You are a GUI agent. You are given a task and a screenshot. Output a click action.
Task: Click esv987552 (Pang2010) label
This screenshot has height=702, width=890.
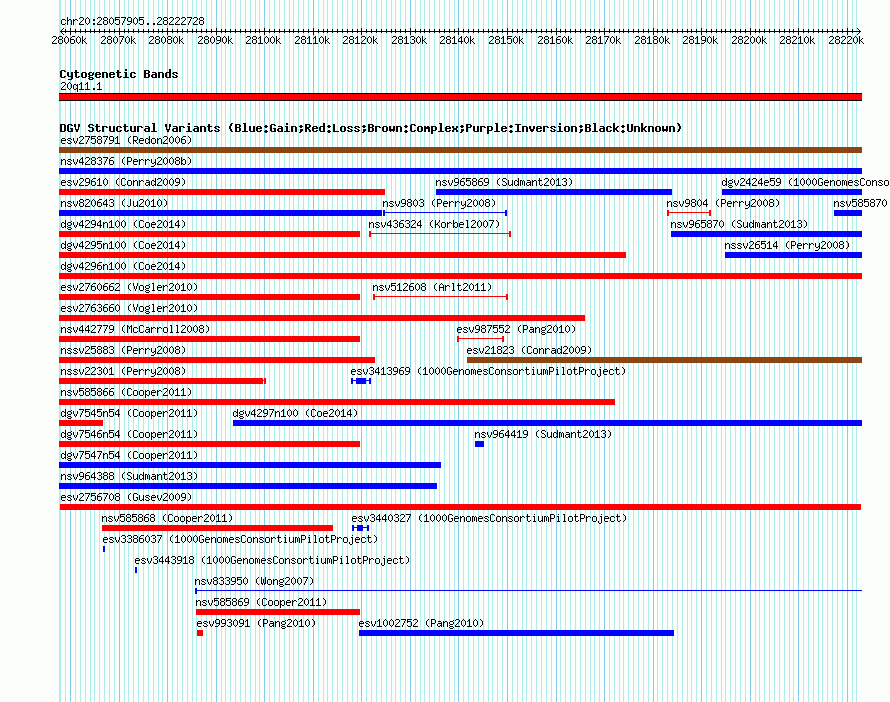tap(516, 329)
